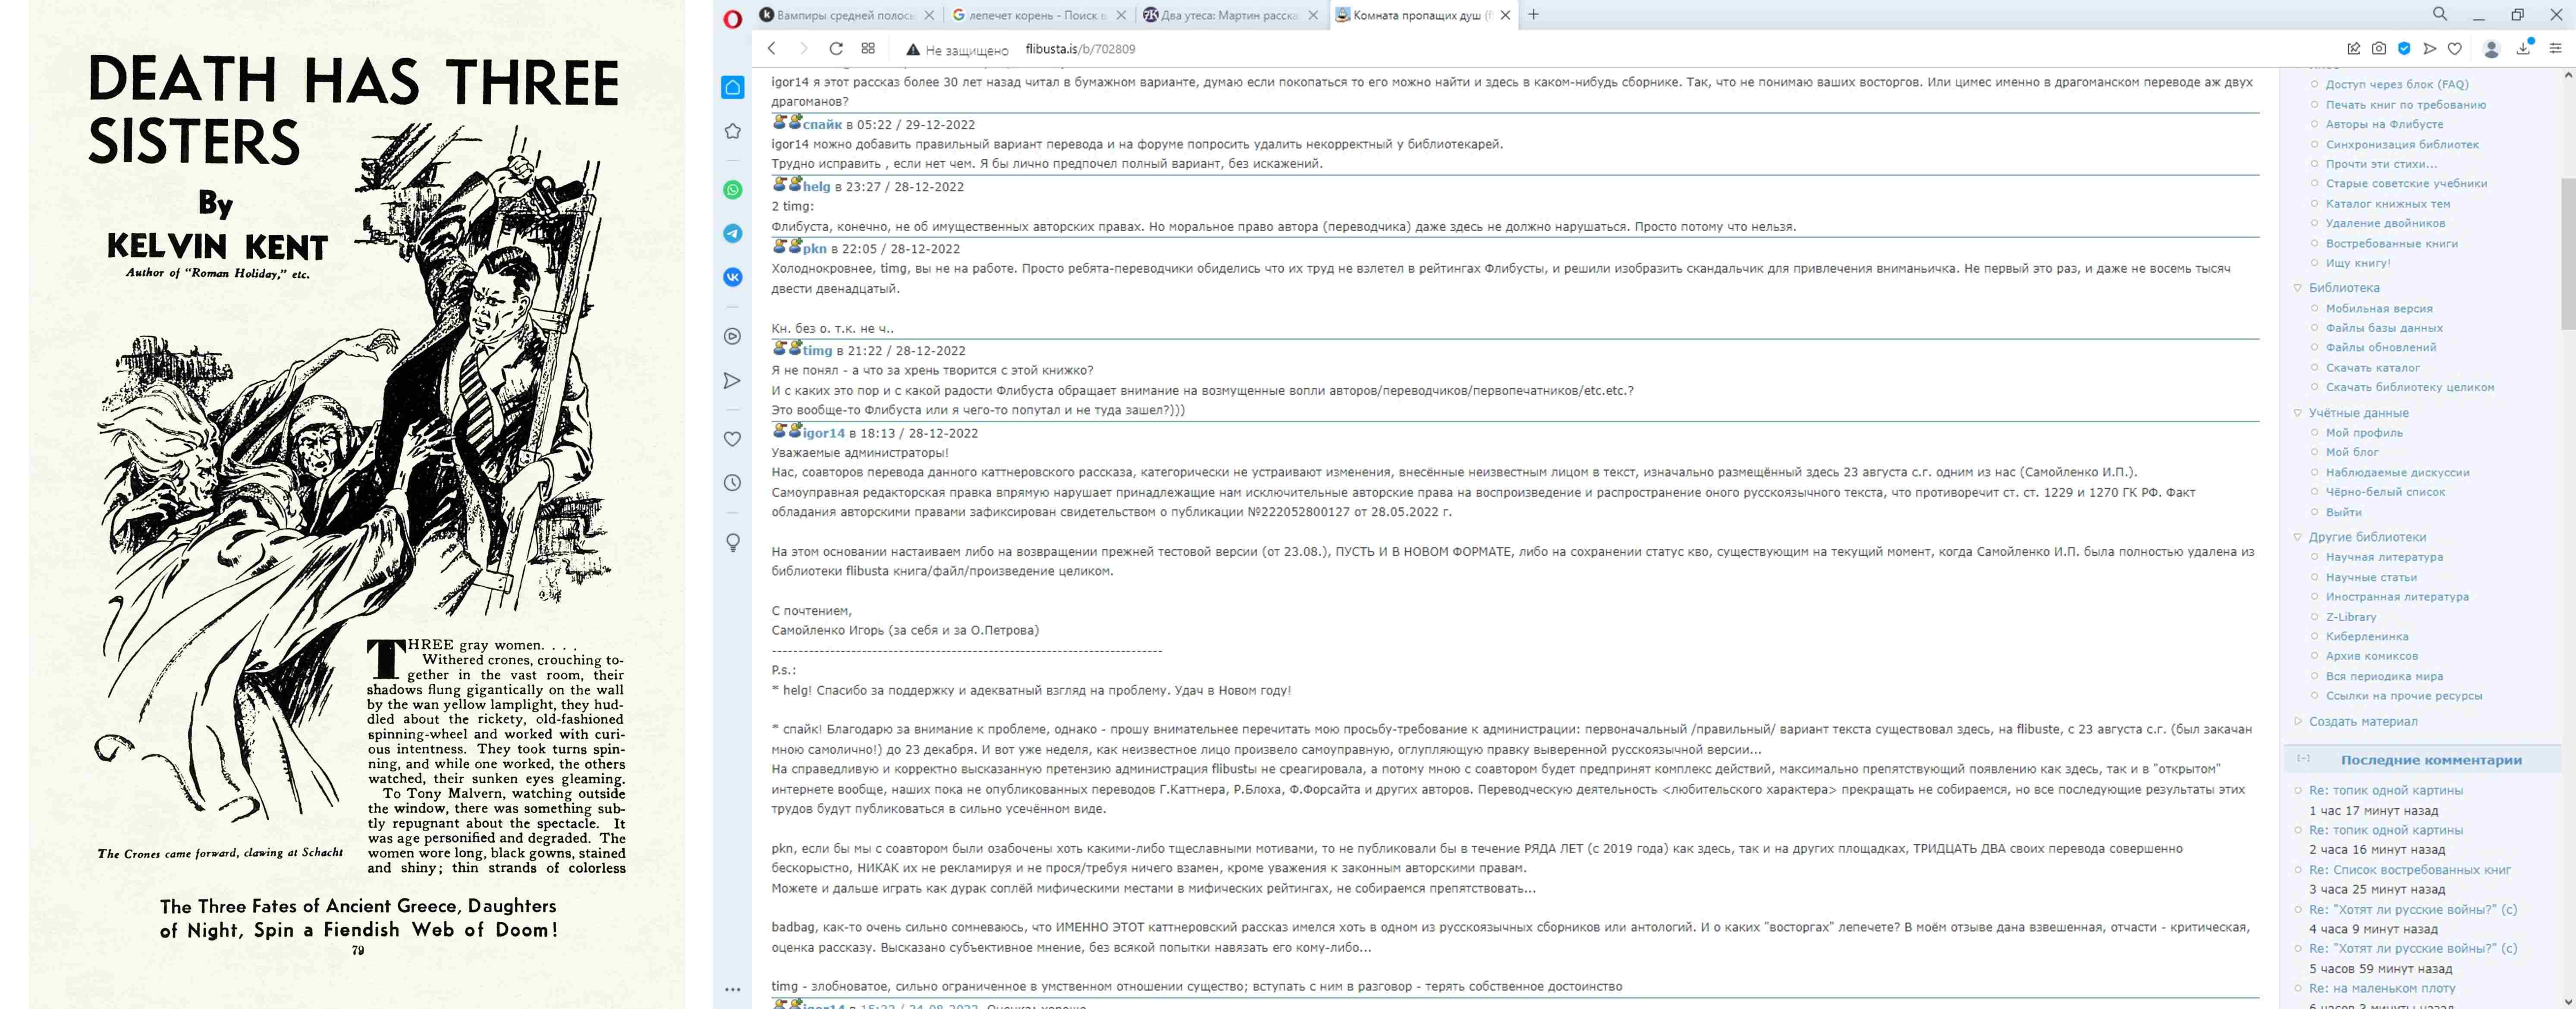This screenshot has height=1009, width=2576.
Task: Go forward with the browser forward arrow
Action: coord(803,48)
